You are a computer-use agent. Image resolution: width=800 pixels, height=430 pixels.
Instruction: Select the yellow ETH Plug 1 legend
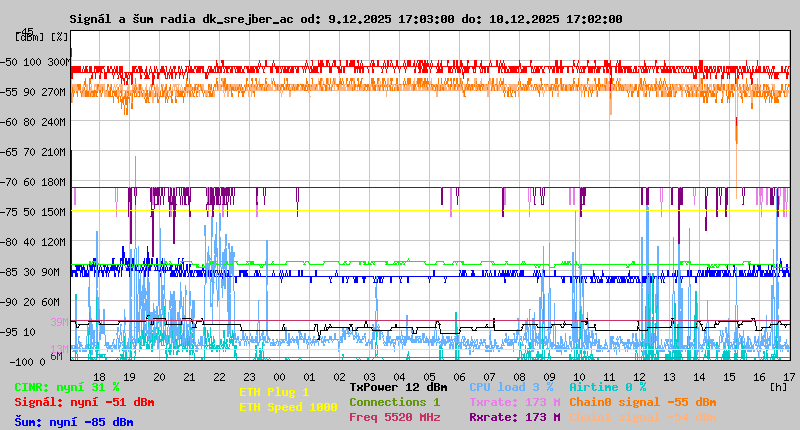pyautogui.click(x=274, y=392)
